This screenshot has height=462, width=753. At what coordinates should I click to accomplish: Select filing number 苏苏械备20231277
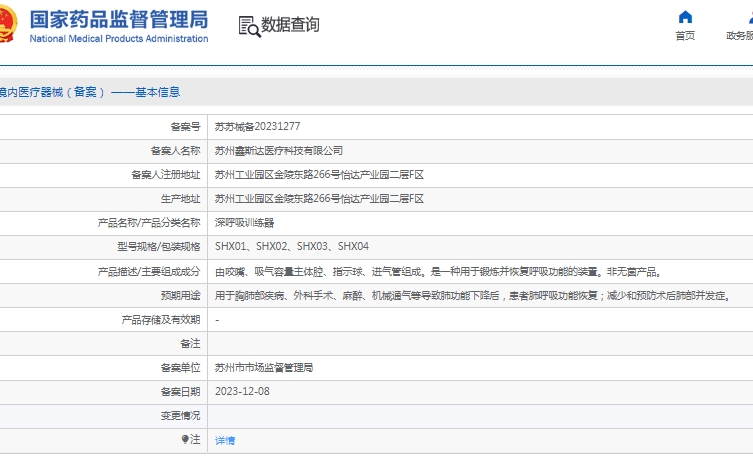(257, 126)
